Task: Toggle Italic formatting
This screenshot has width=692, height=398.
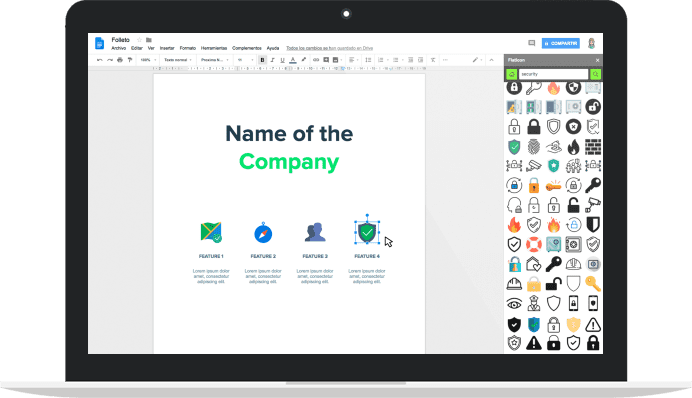Action: tap(272, 60)
